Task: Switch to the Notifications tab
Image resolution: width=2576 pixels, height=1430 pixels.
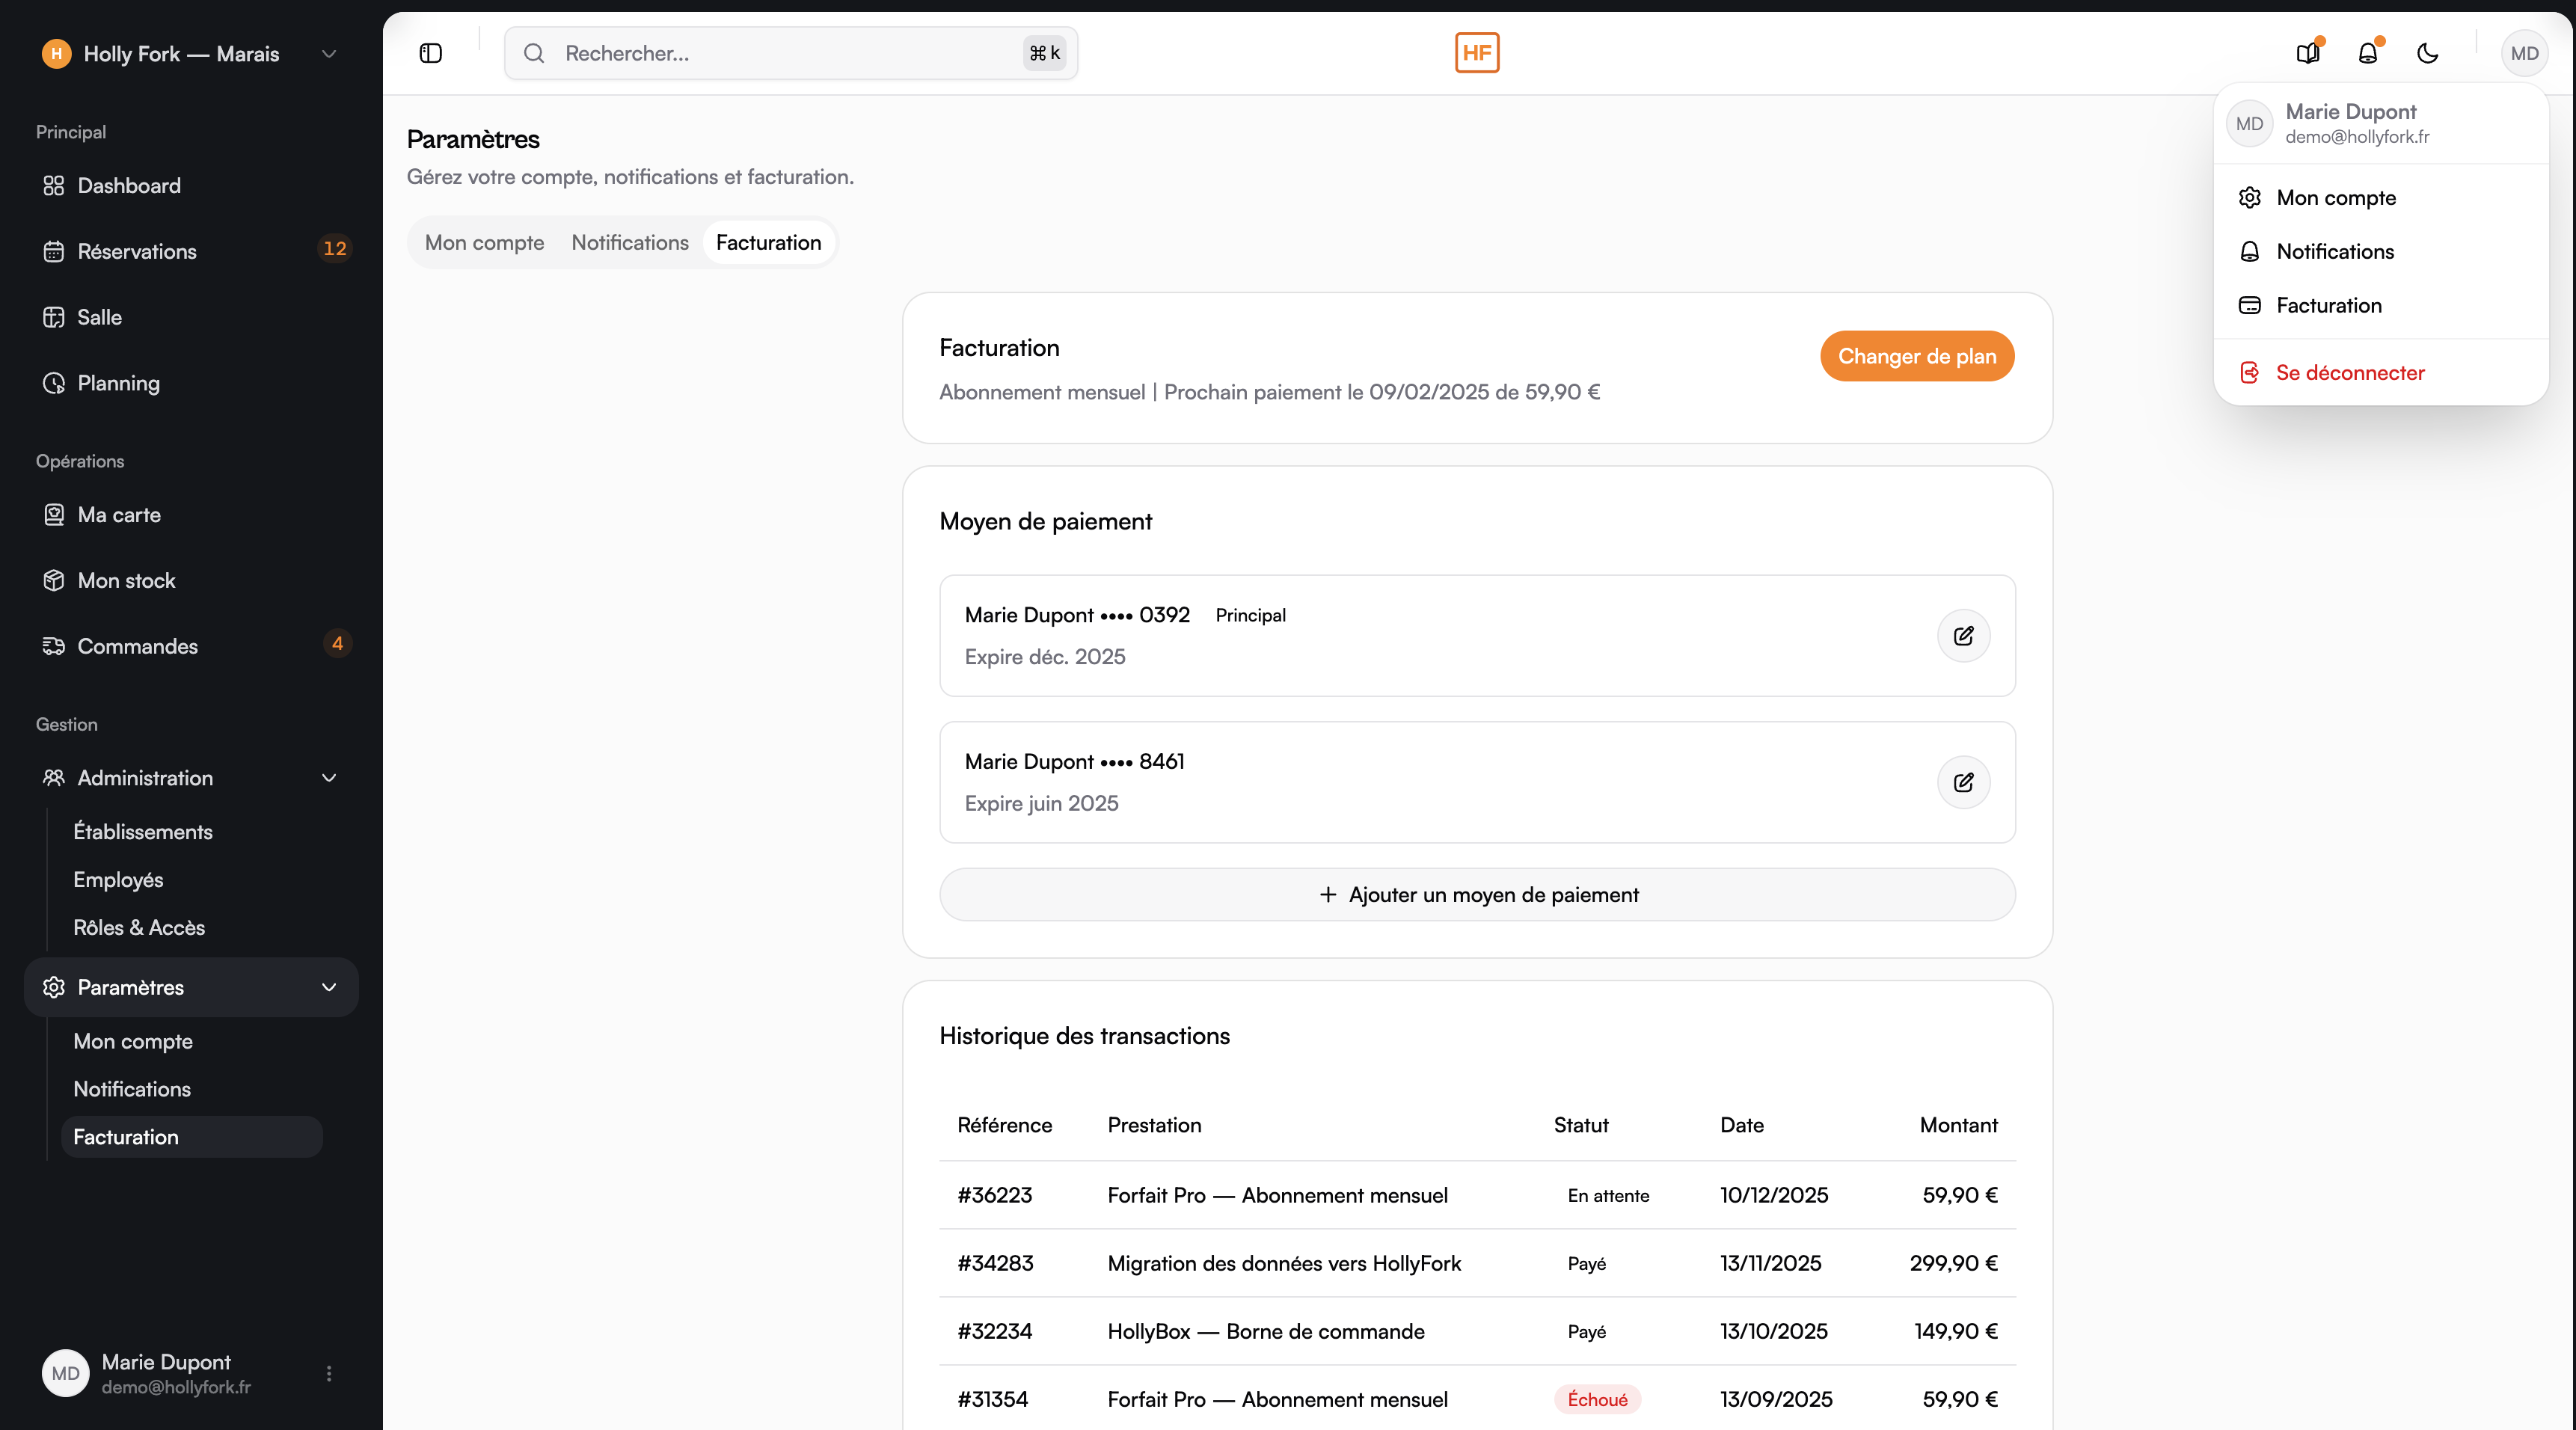Action: [629, 243]
